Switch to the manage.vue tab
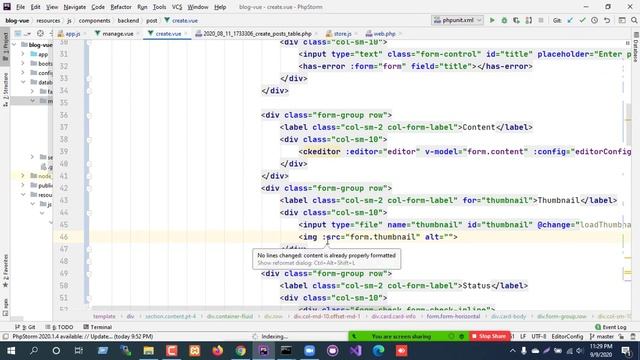 point(117,33)
